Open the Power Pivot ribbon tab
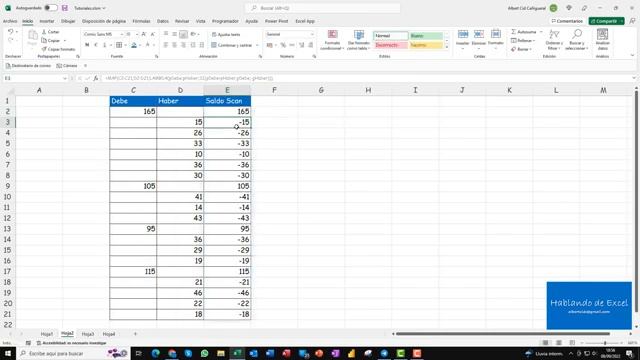This screenshot has width=640, height=360. click(x=276, y=21)
